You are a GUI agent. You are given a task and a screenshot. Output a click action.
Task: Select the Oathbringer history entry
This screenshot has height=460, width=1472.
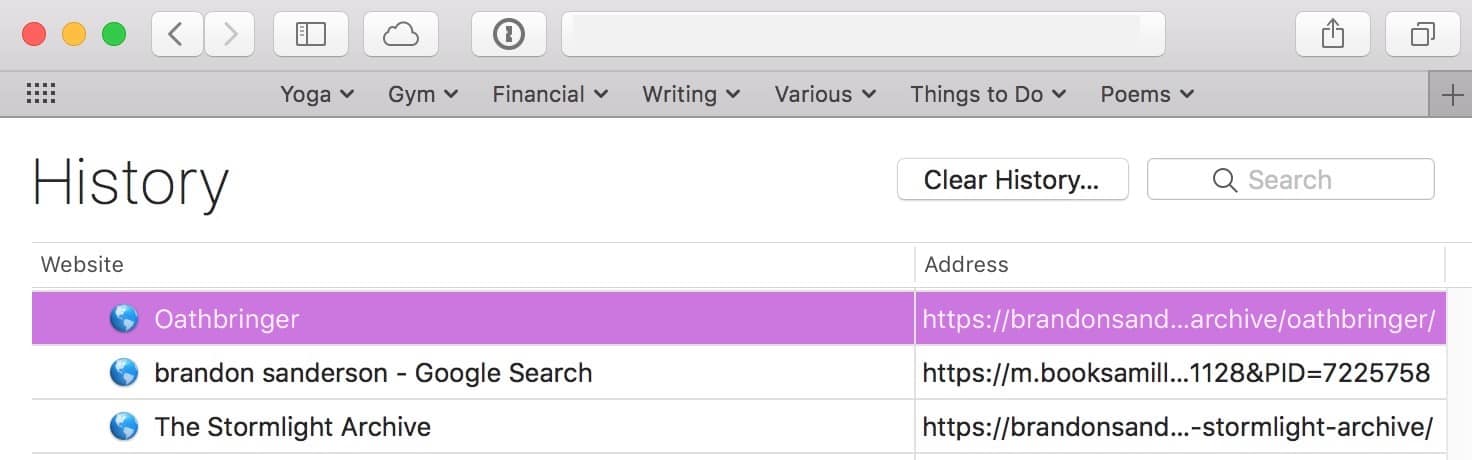coord(739,319)
